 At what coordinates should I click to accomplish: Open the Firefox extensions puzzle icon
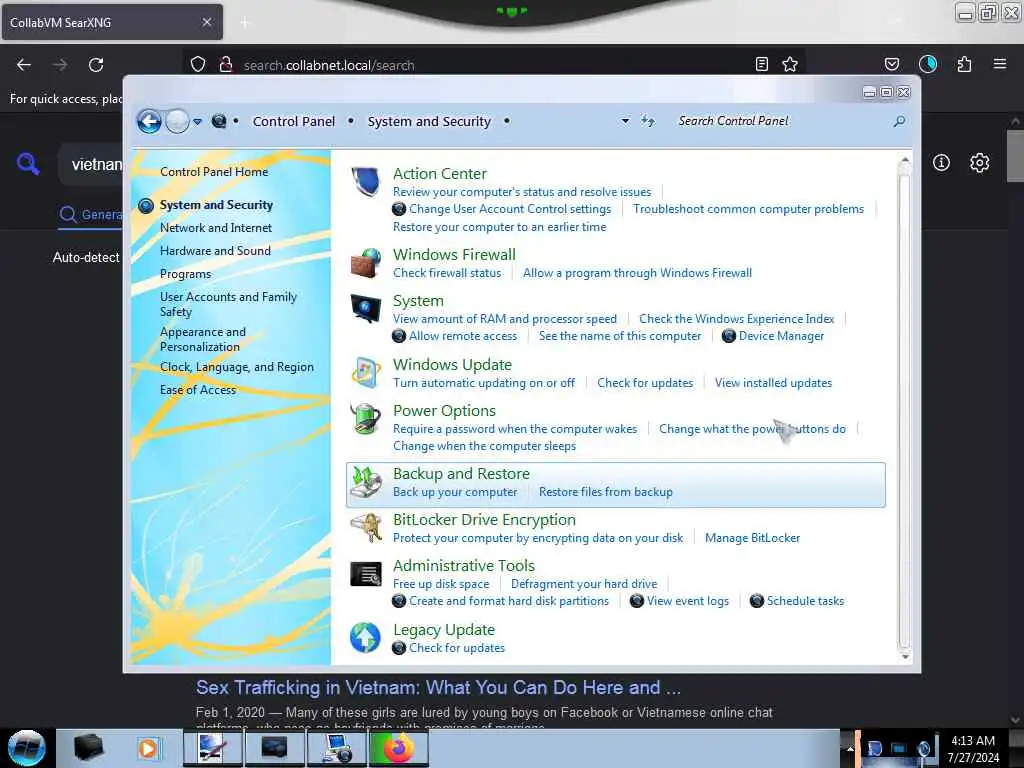(964, 64)
